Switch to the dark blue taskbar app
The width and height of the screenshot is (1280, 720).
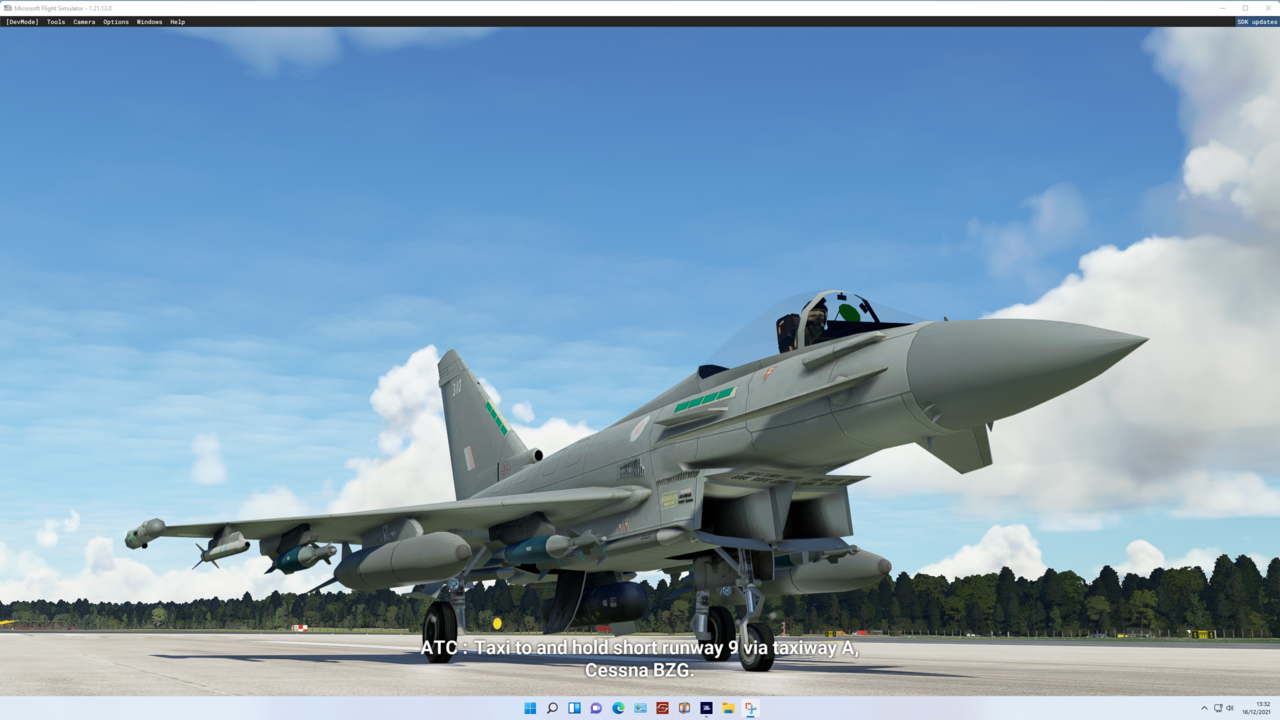click(x=706, y=708)
